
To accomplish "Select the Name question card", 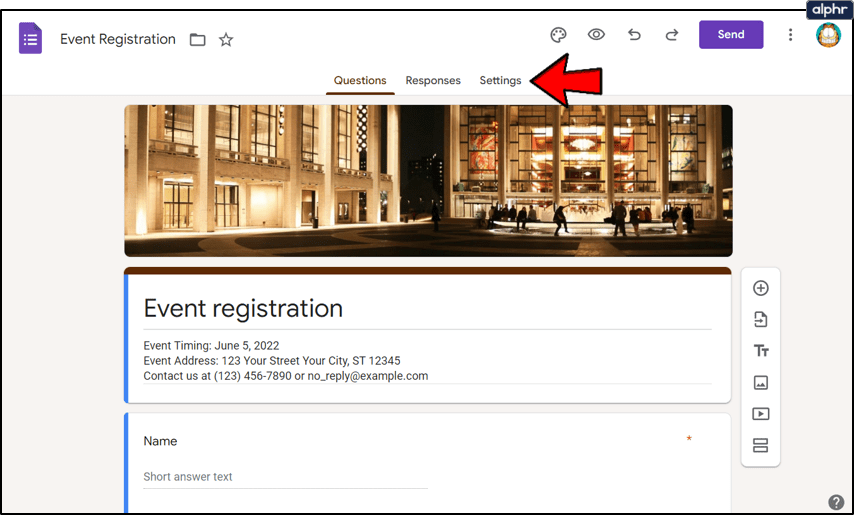I will click(x=428, y=463).
